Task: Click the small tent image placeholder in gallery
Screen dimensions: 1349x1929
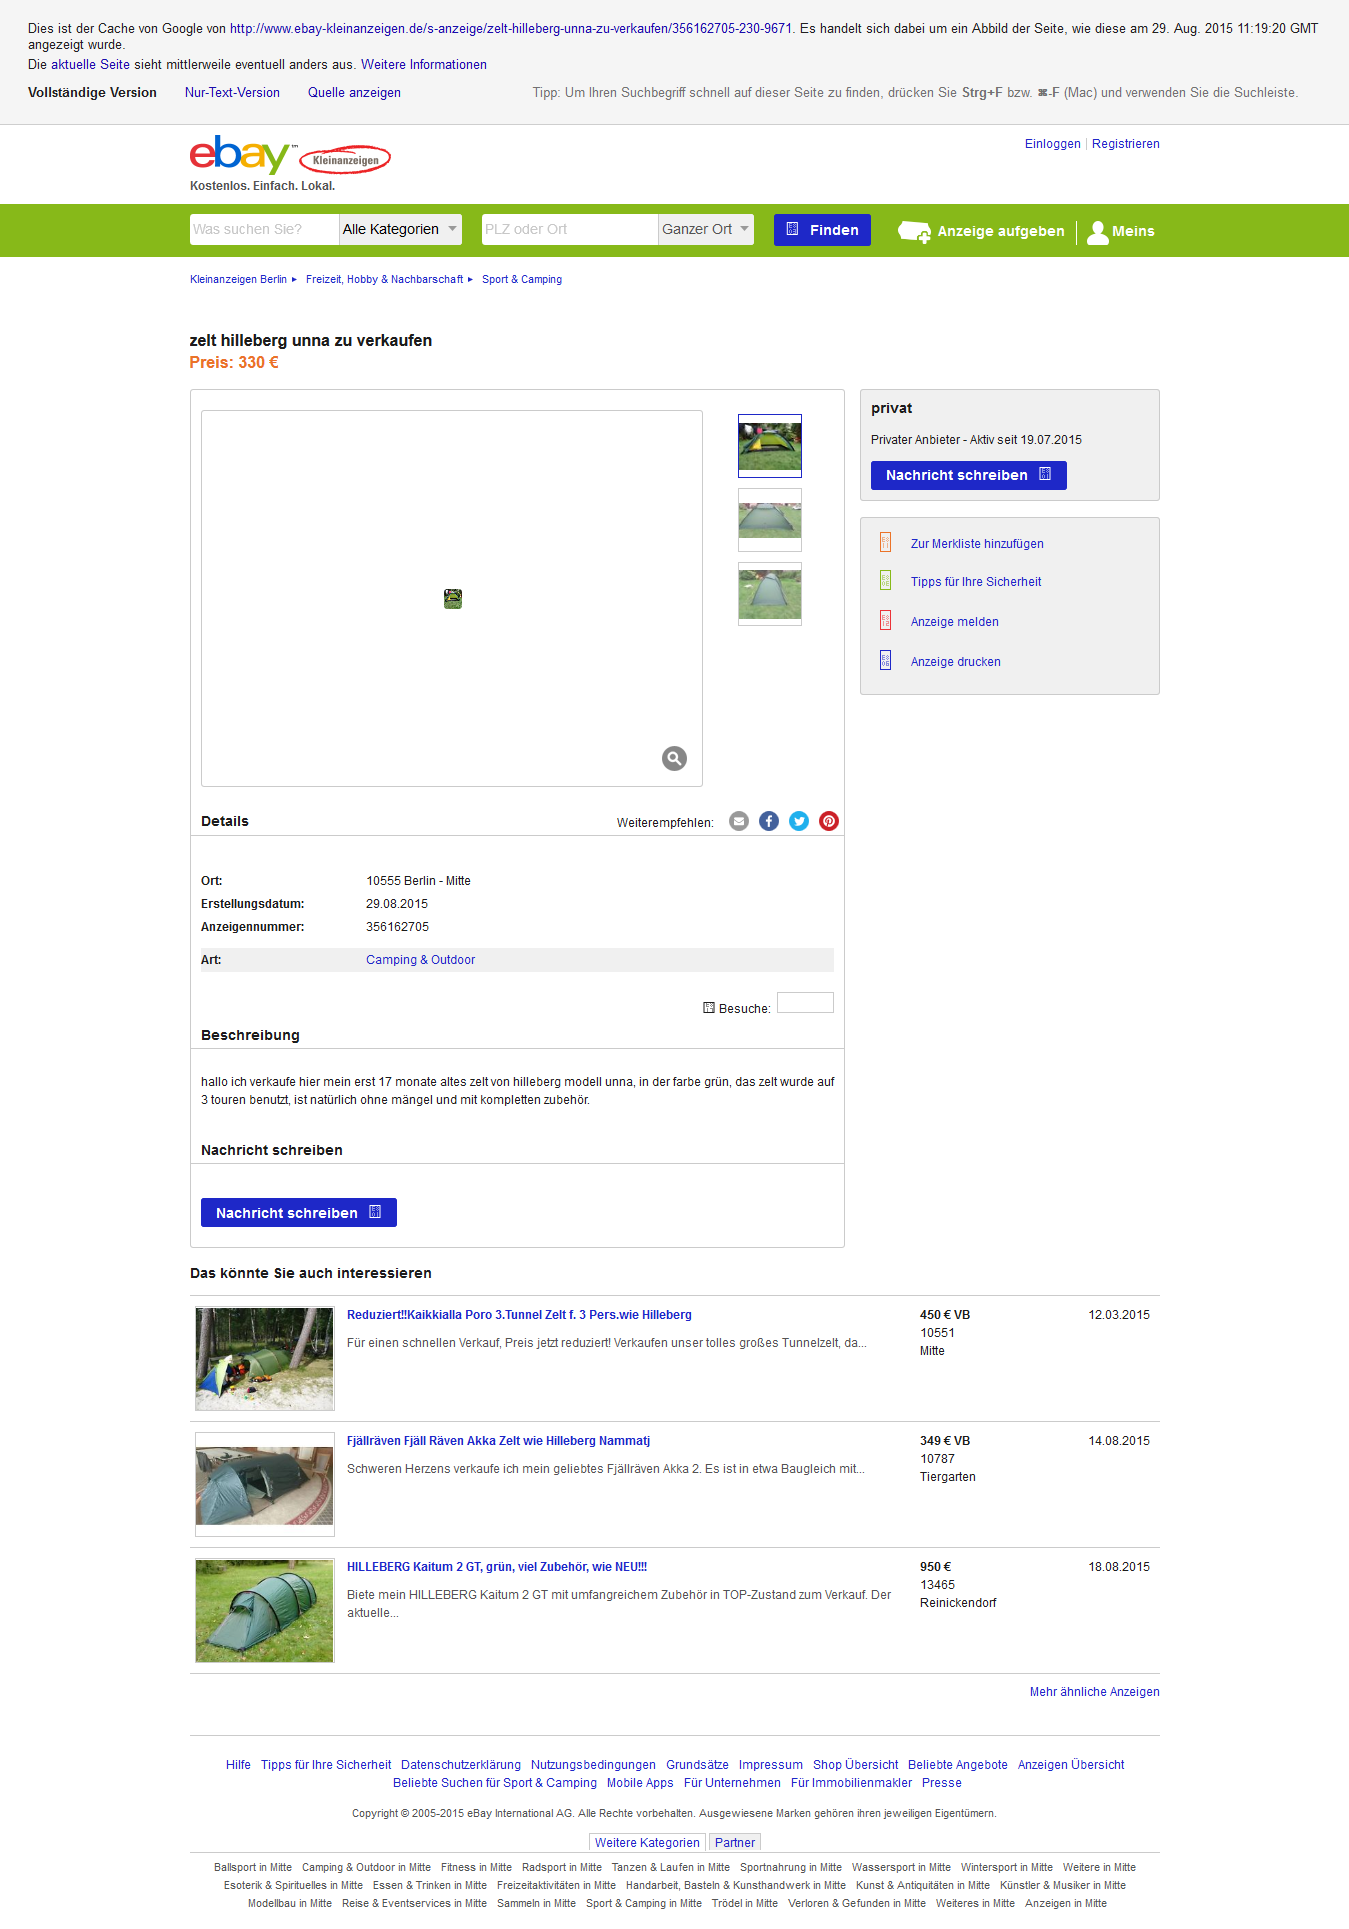Action: click(453, 599)
